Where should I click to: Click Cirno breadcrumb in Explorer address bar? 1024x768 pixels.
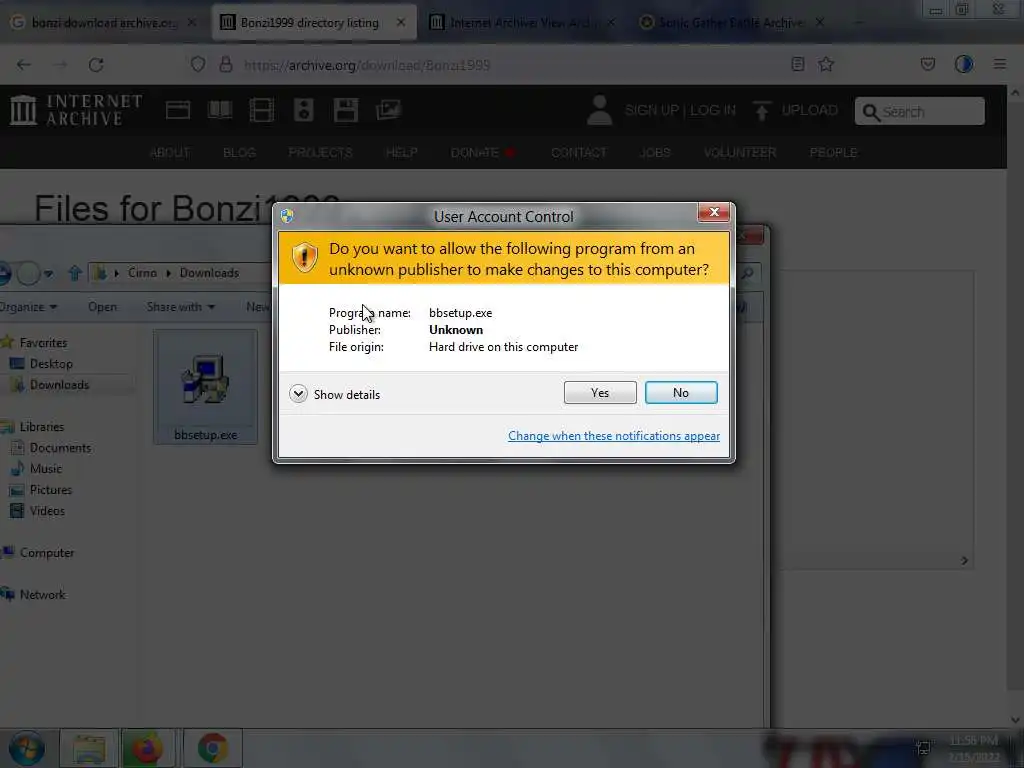click(142, 273)
